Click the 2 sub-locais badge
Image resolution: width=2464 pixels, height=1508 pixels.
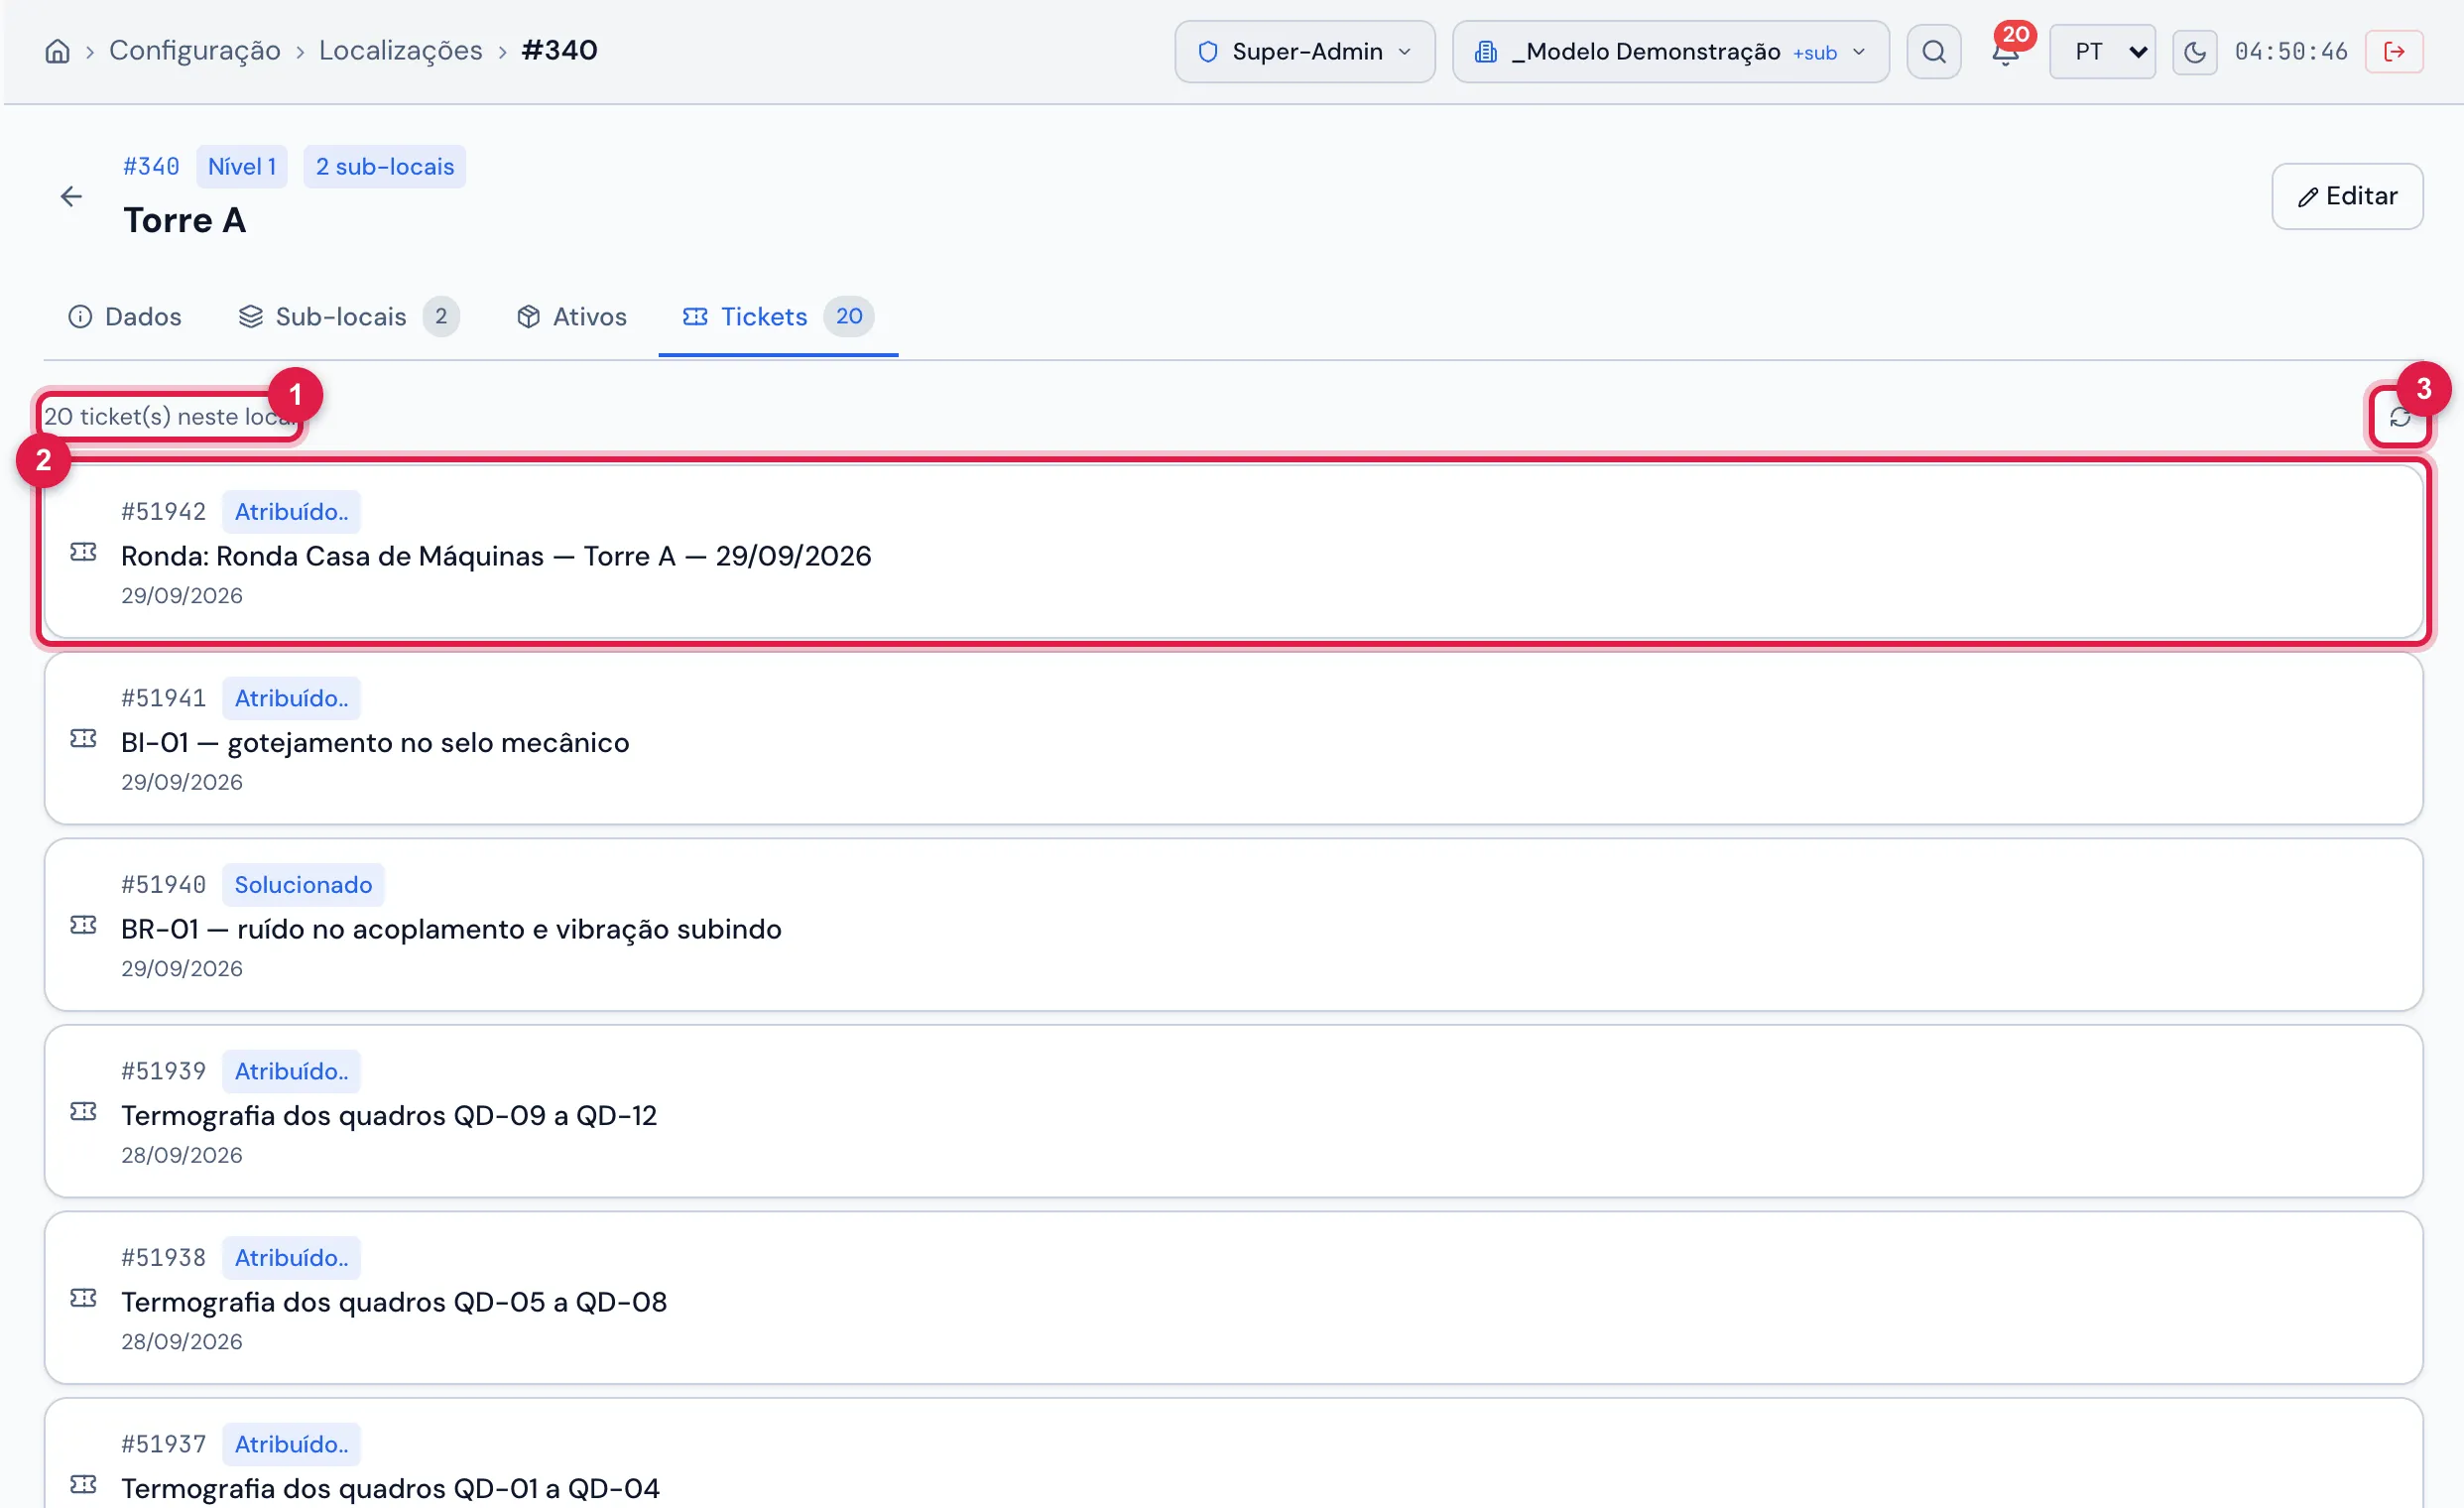[x=385, y=167]
